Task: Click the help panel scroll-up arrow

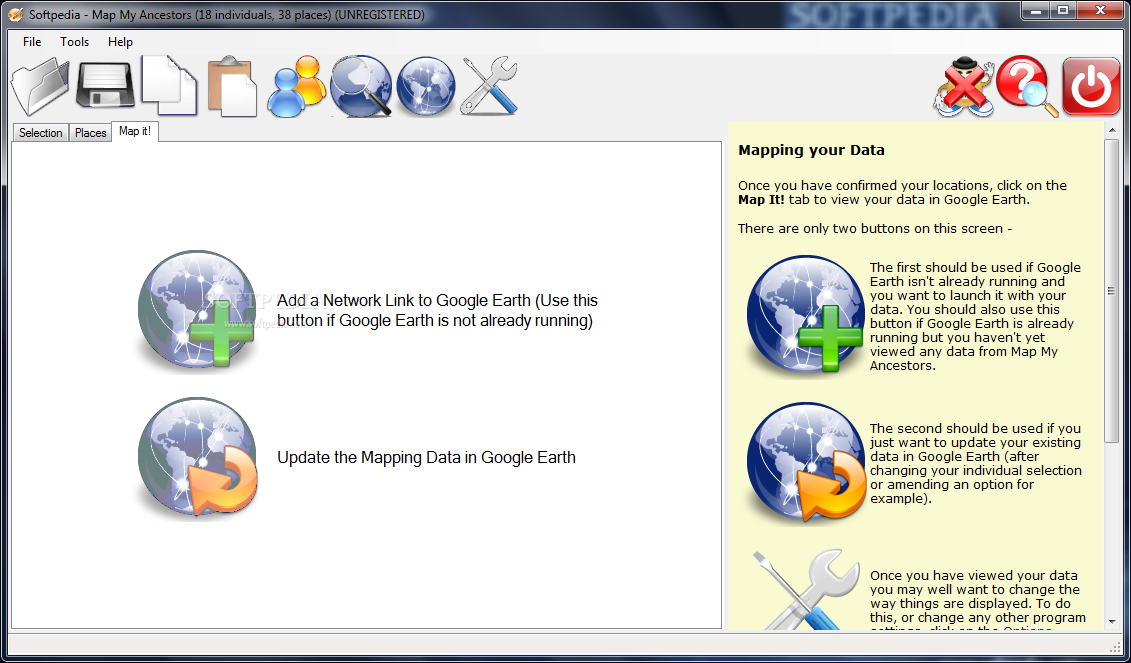Action: coord(1112,130)
